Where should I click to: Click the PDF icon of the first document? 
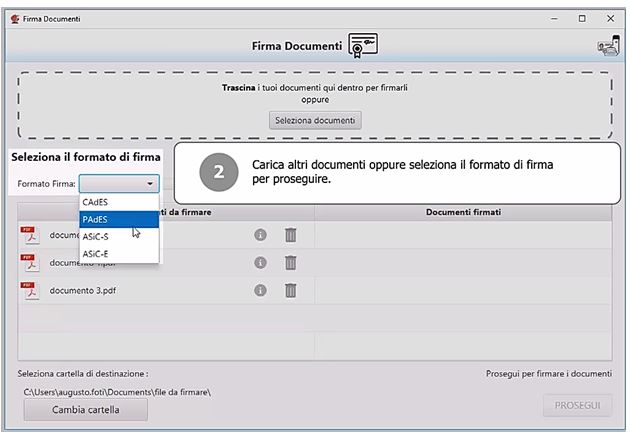(31, 235)
